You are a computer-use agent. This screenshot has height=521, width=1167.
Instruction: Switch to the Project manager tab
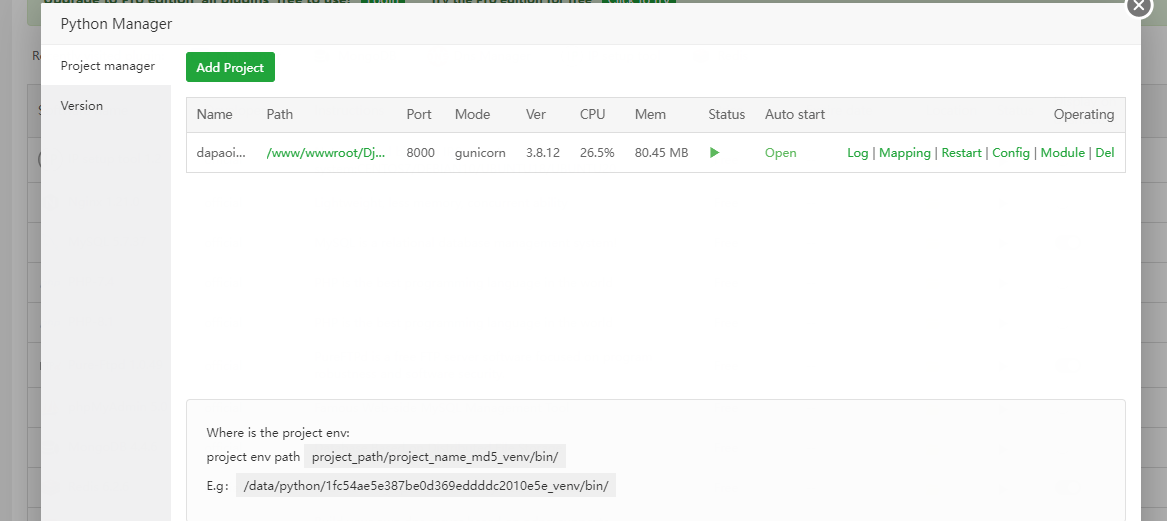(107, 66)
